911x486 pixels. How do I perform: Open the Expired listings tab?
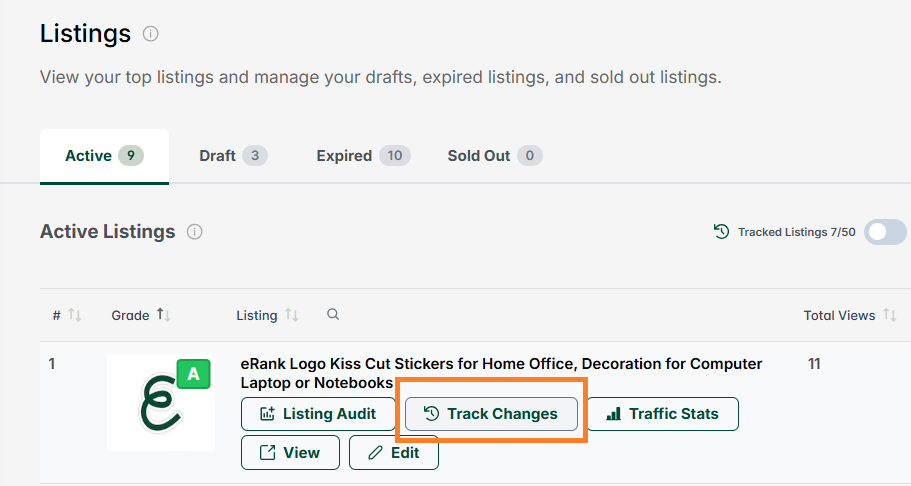363,156
